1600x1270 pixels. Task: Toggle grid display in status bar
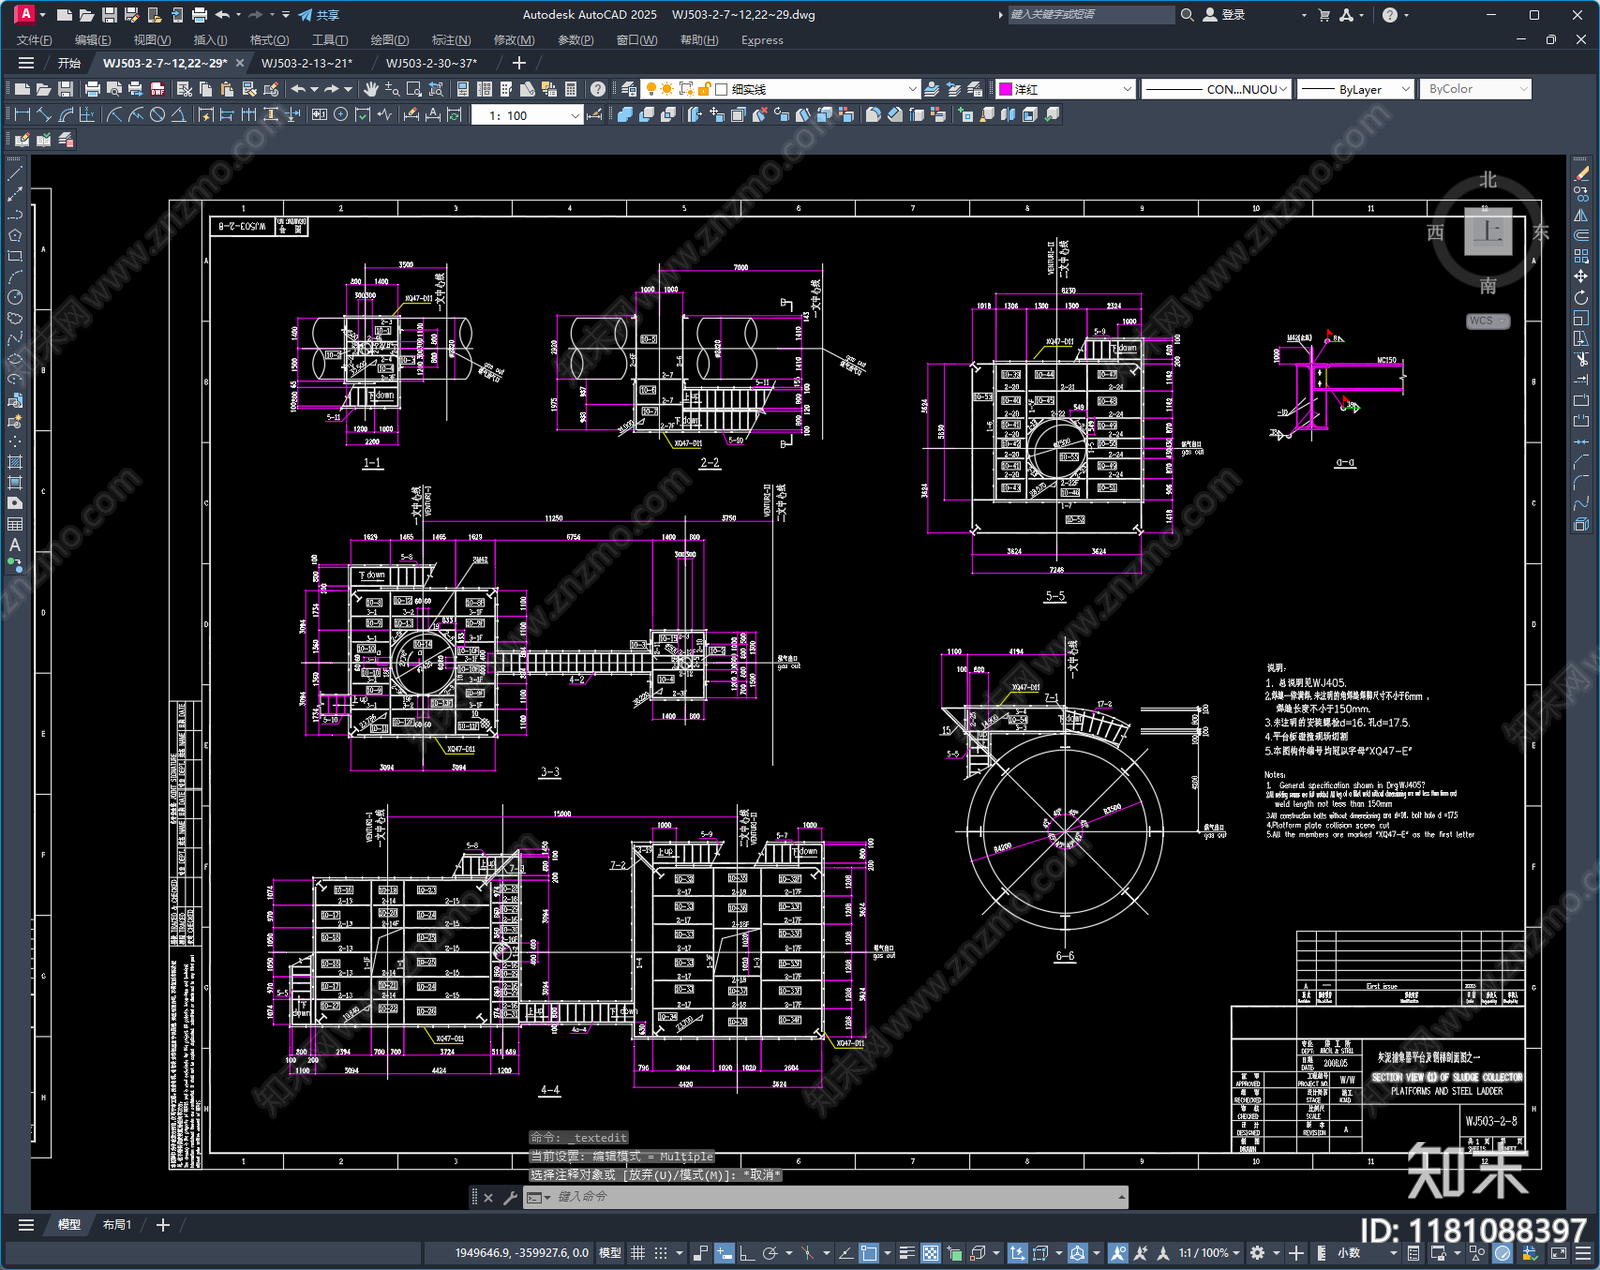[x=637, y=1253]
